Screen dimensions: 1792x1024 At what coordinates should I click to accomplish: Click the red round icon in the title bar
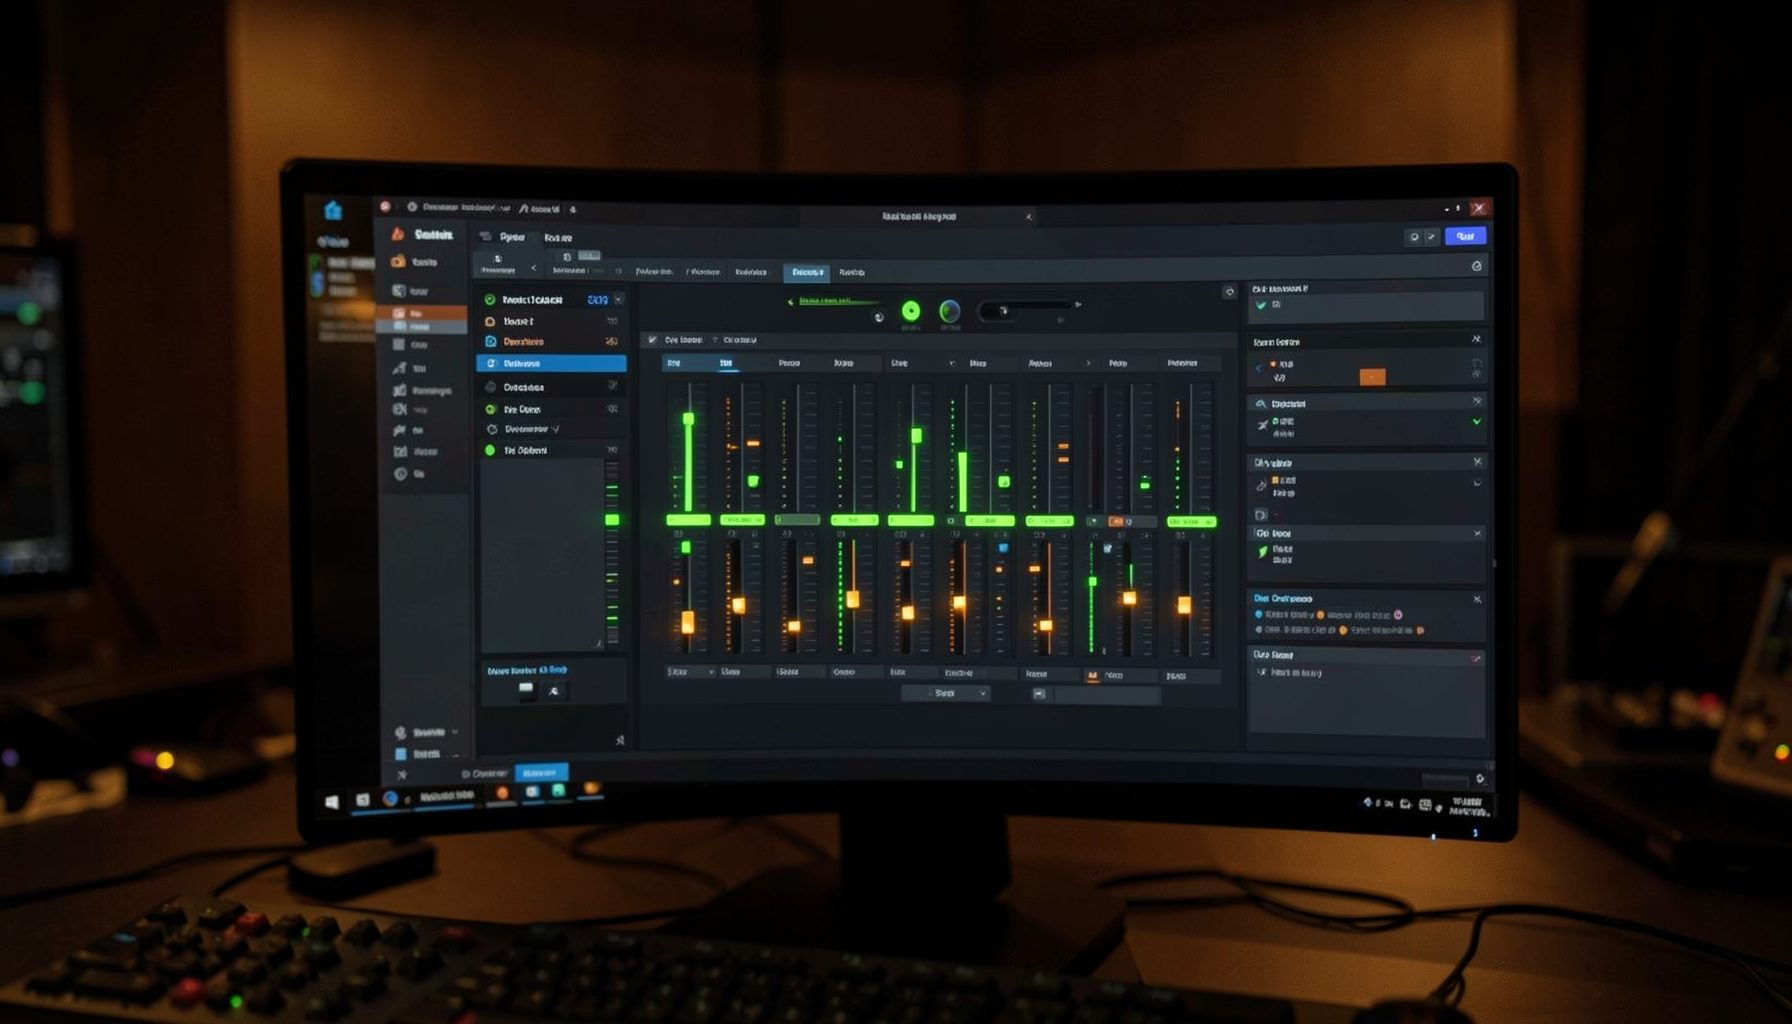click(x=385, y=207)
